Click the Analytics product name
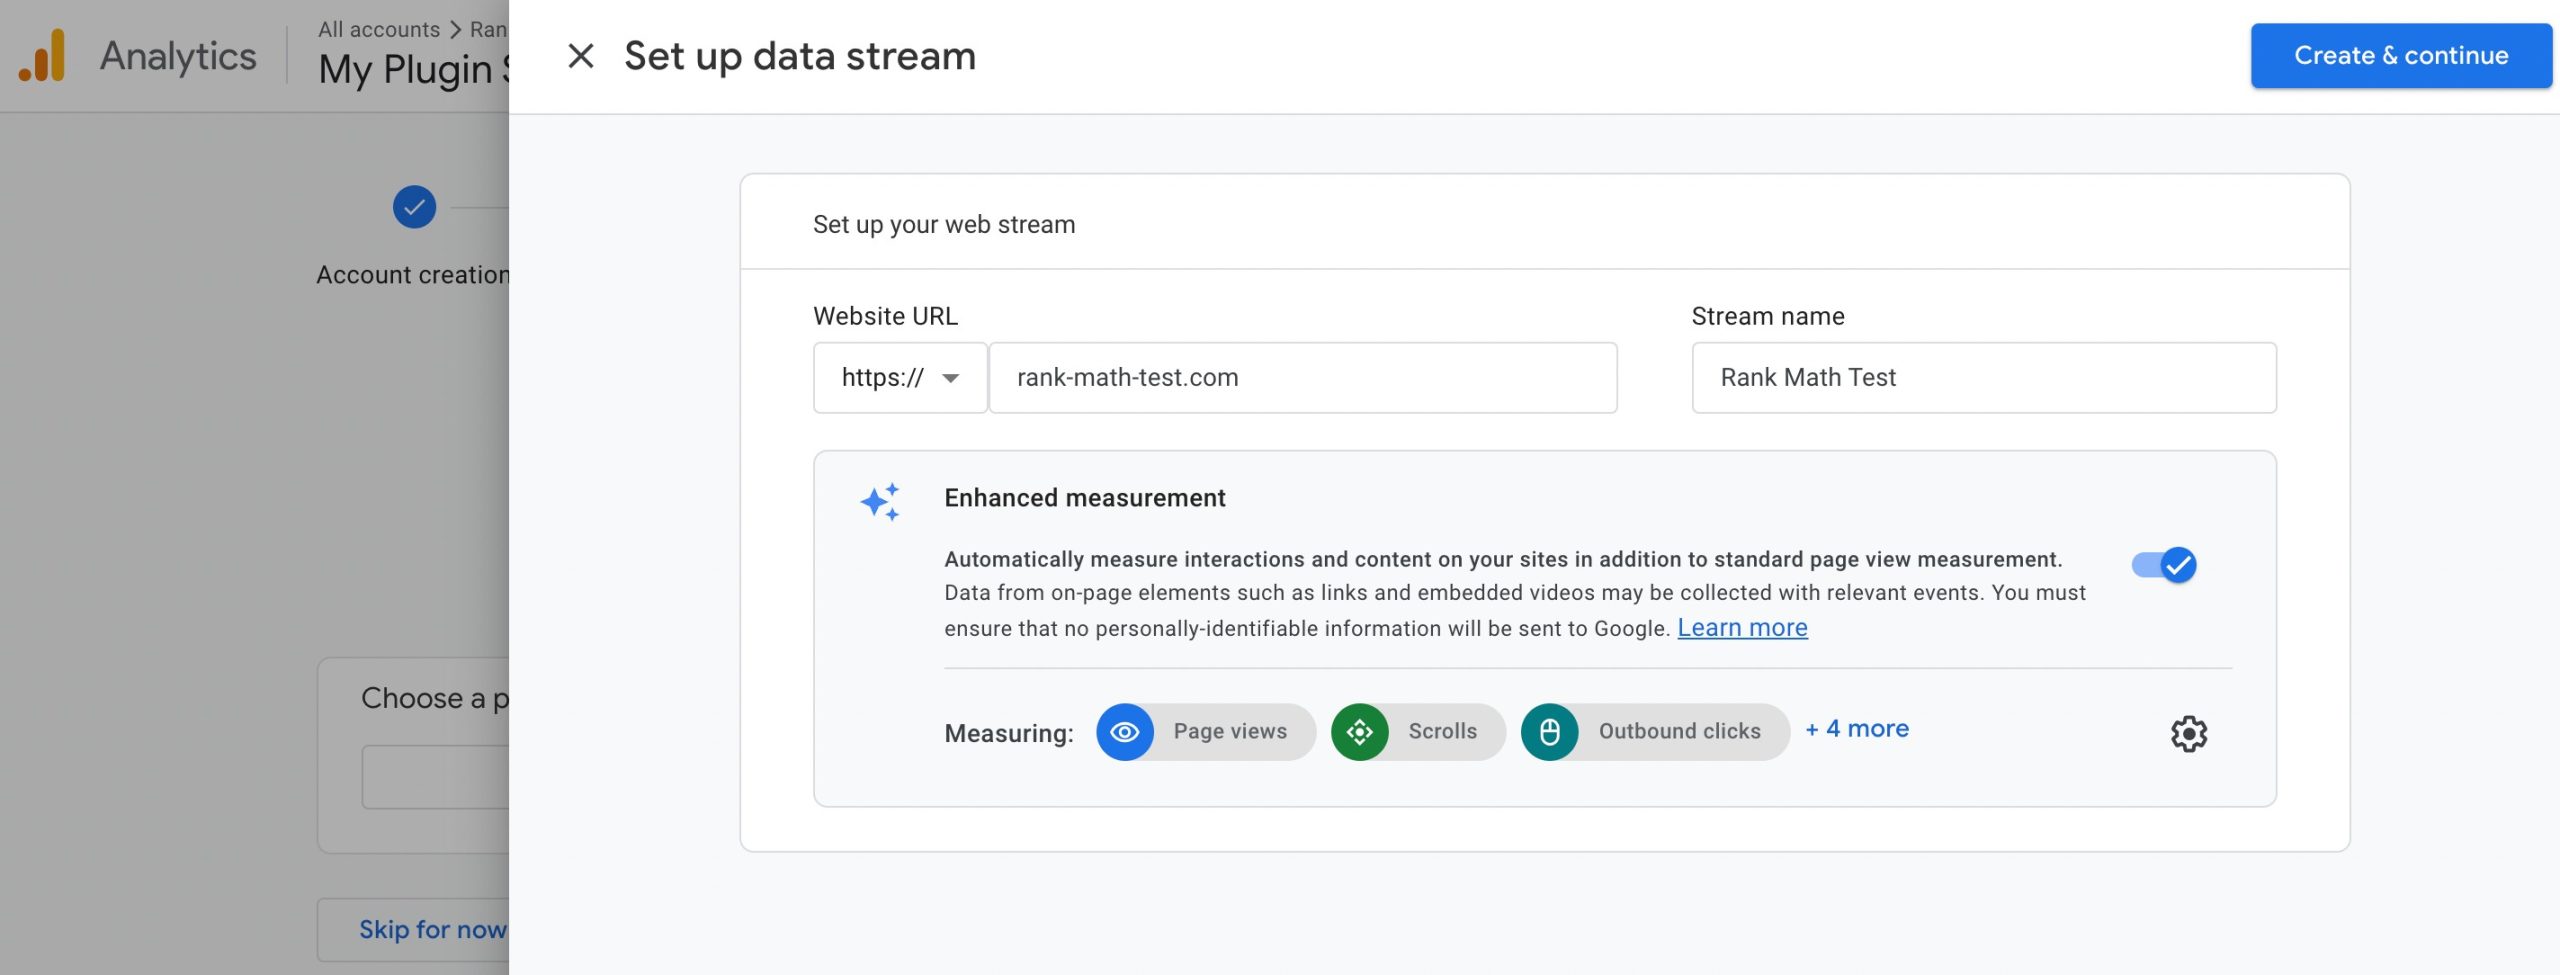Image resolution: width=2560 pixels, height=975 pixels. [x=178, y=56]
